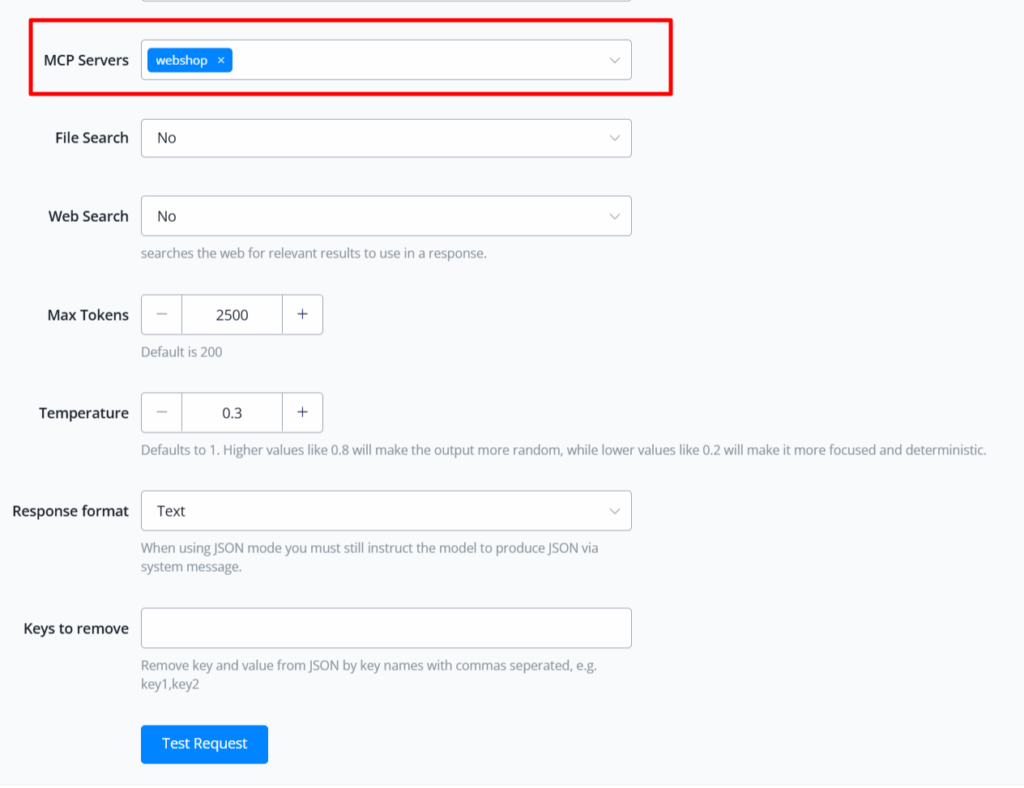The width and height of the screenshot is (1024, 788).
Task: Raise Temperature using the plus button
Action: [302, 413]
